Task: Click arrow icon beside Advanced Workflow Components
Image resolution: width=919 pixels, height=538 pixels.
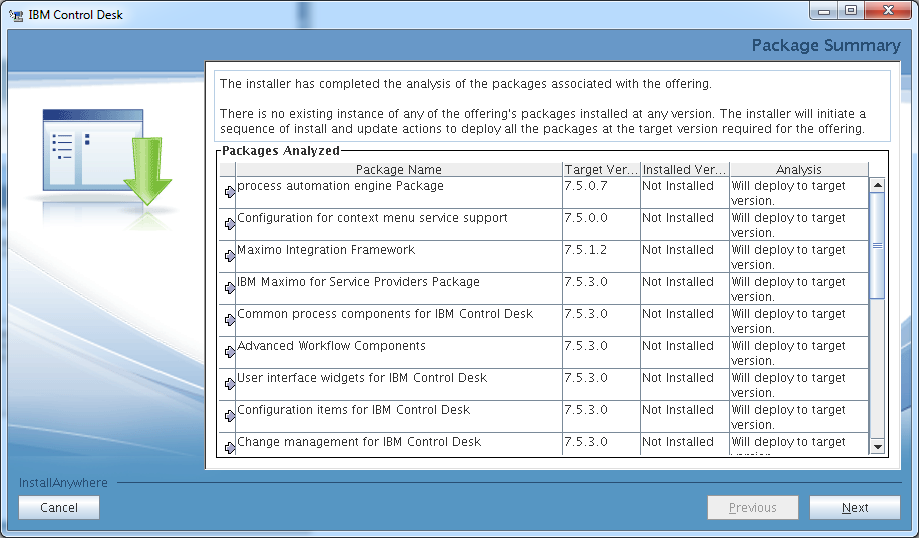Action: (230, 352)
